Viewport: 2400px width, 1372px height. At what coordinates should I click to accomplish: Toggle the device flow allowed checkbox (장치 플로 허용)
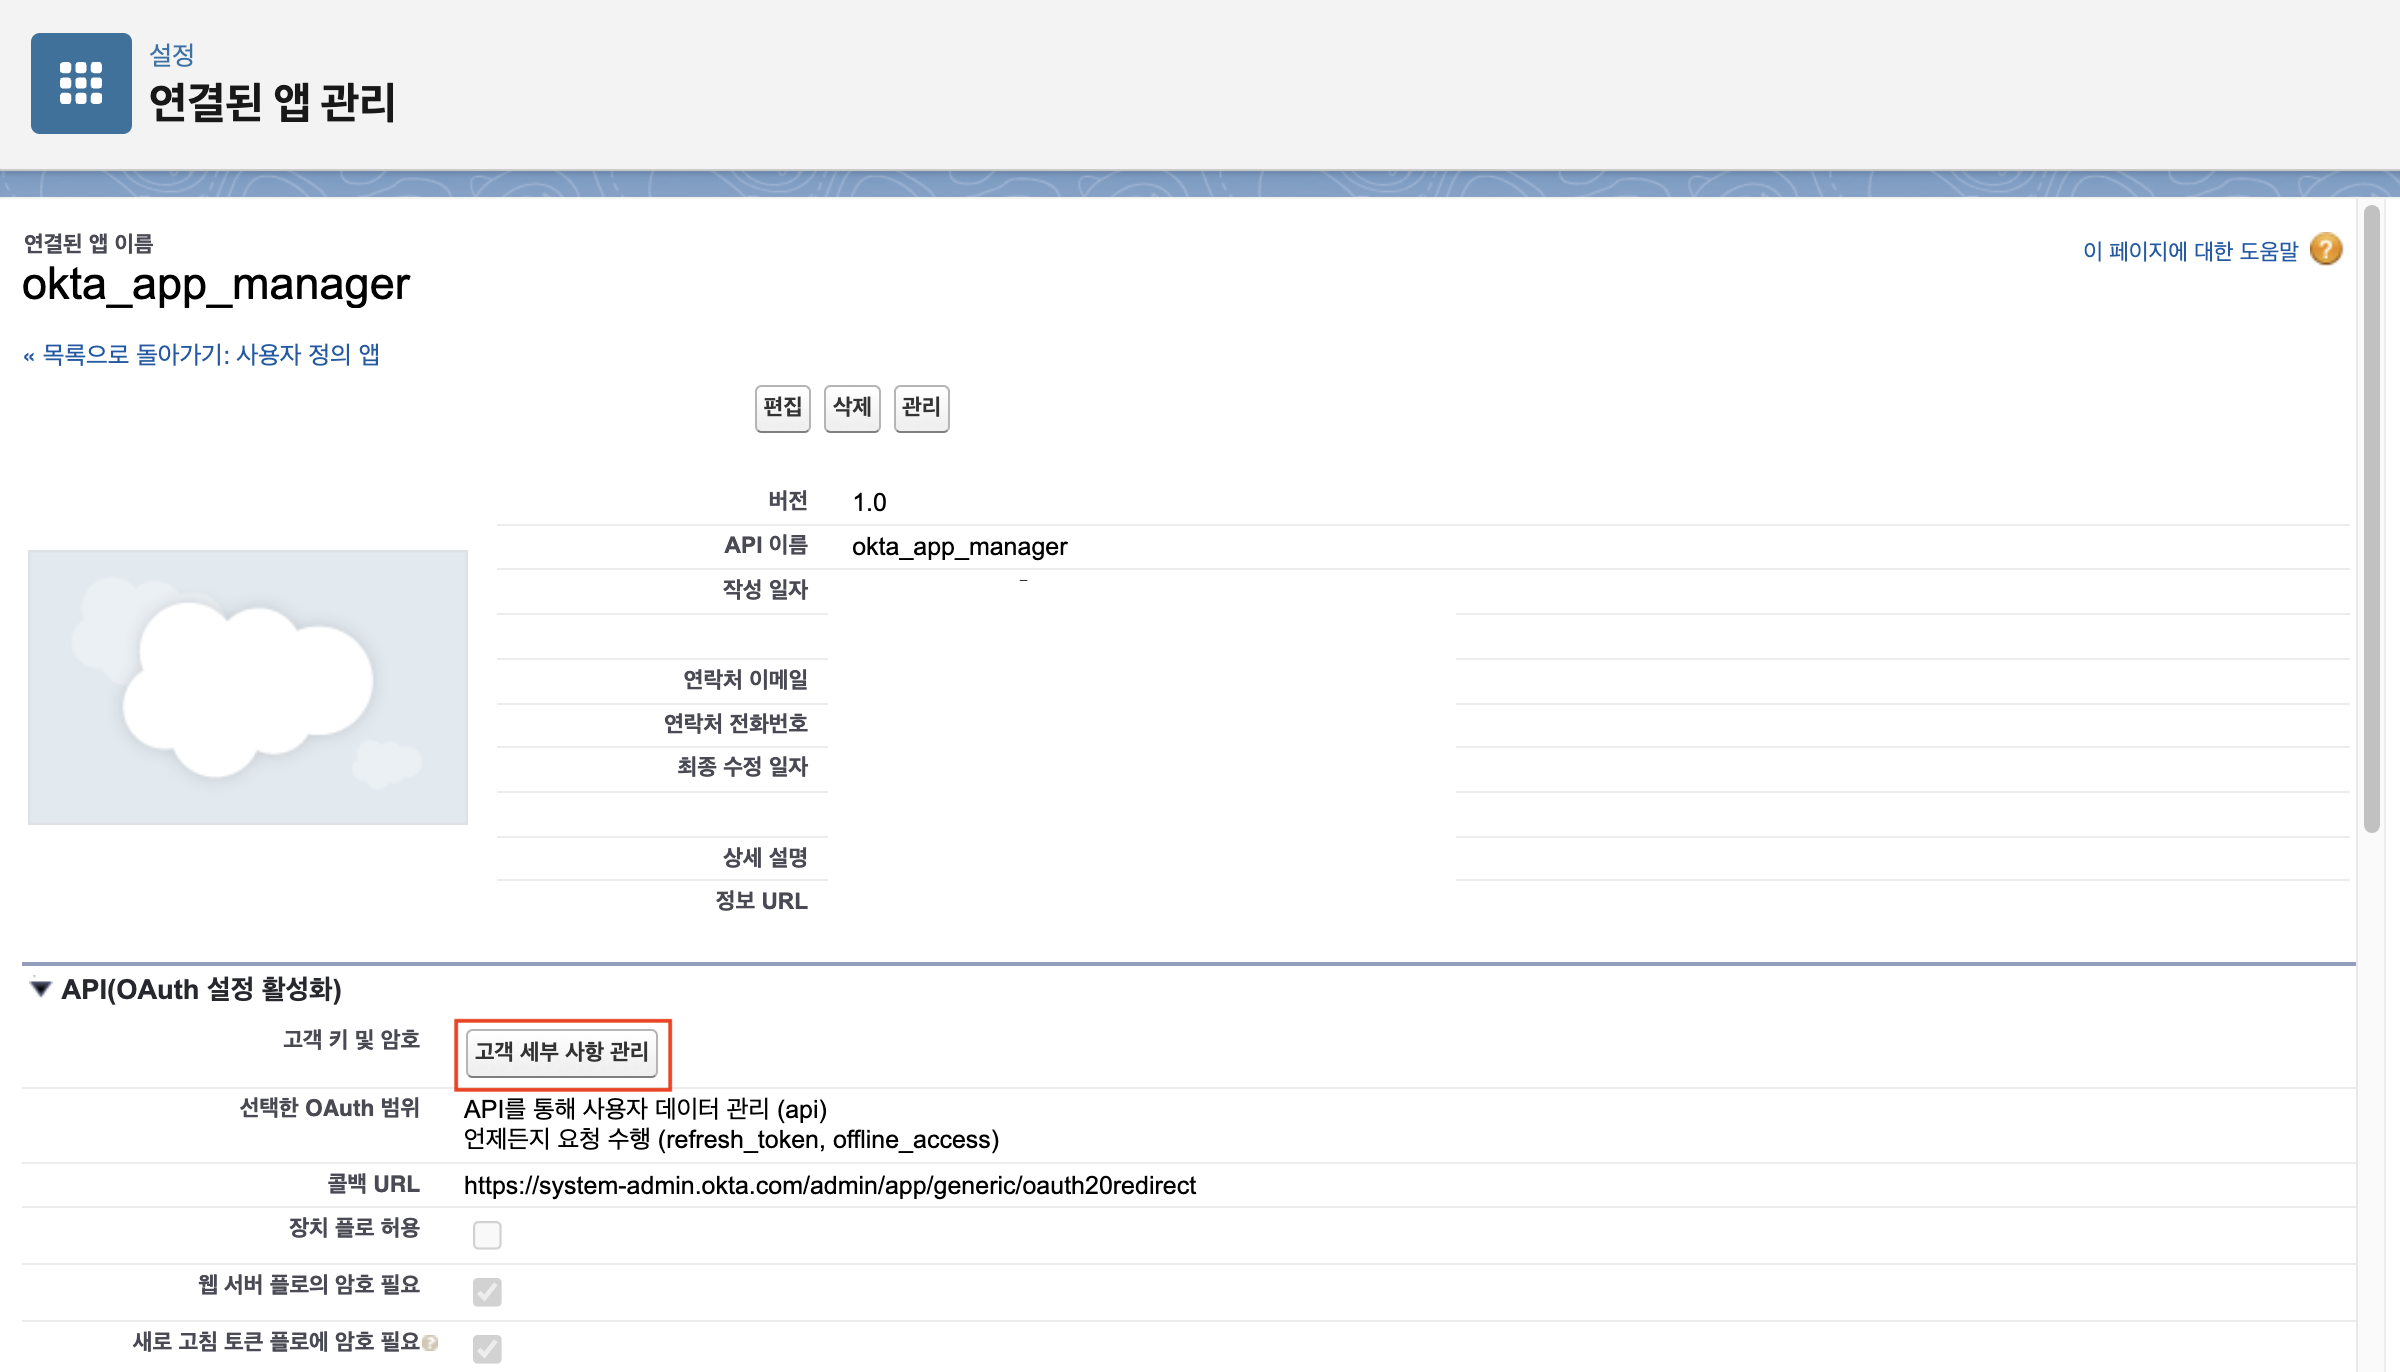coord(487,1235)
